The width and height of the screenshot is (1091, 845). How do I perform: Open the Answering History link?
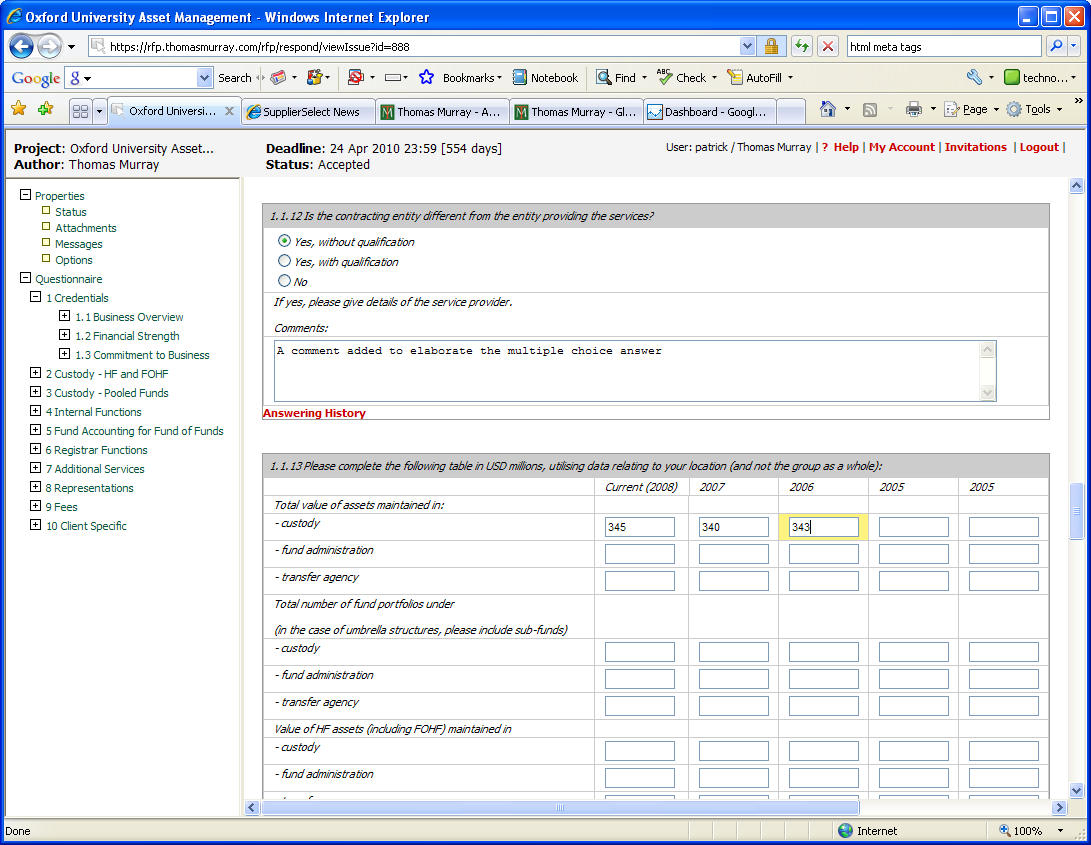point(314,413)
